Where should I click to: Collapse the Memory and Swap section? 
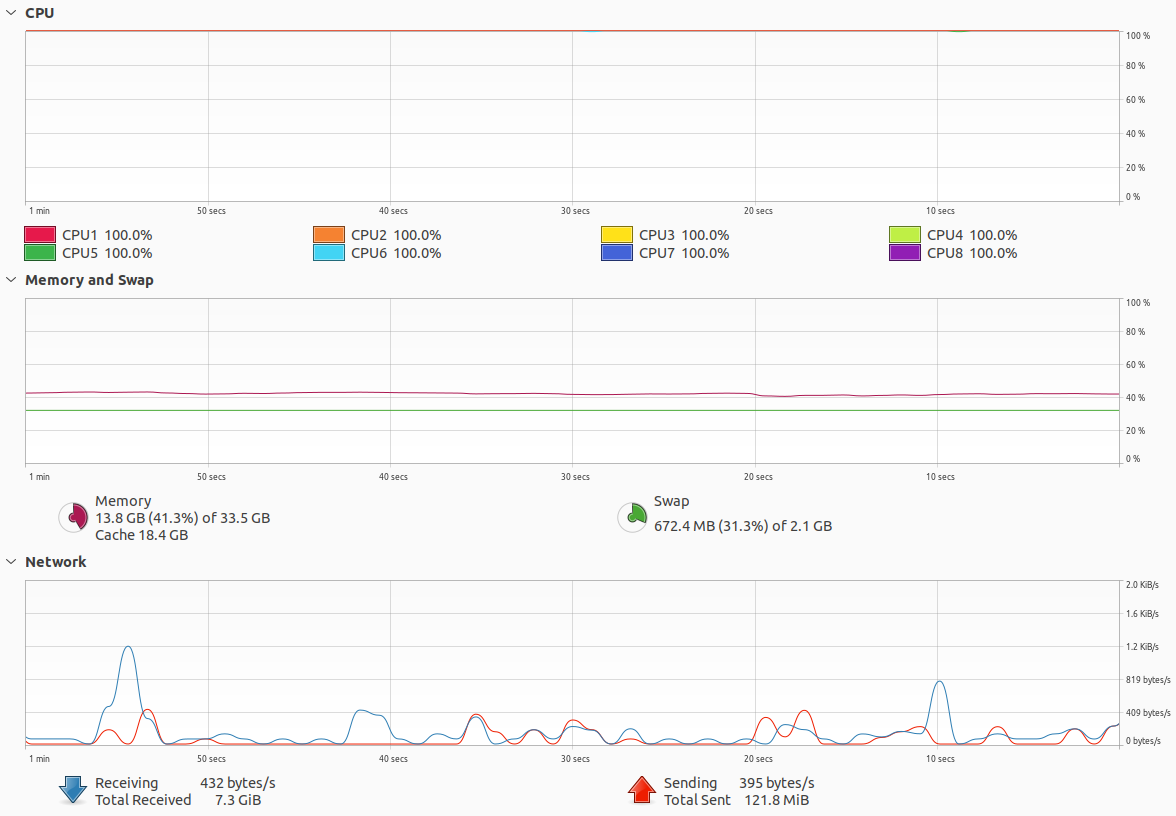(11, 280)
